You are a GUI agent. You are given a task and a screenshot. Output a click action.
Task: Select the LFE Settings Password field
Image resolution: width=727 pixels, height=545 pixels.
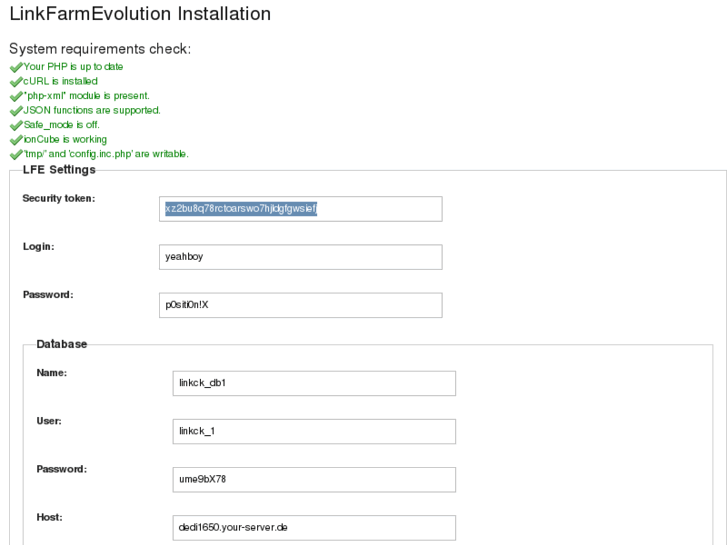[x=300, y=305]
